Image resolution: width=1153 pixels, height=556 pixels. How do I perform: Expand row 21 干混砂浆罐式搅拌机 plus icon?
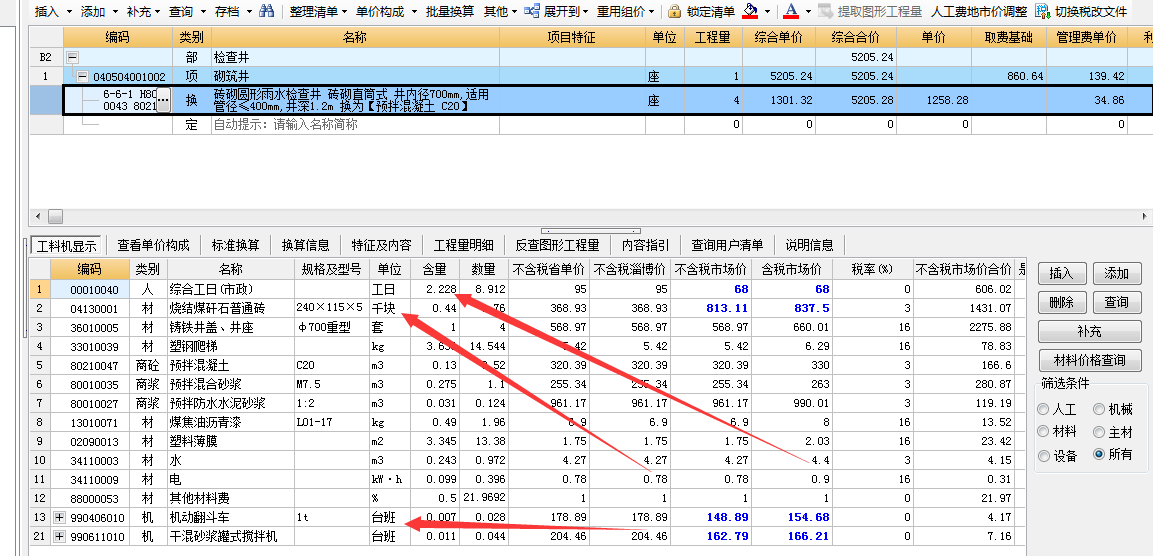pos(60,537)
